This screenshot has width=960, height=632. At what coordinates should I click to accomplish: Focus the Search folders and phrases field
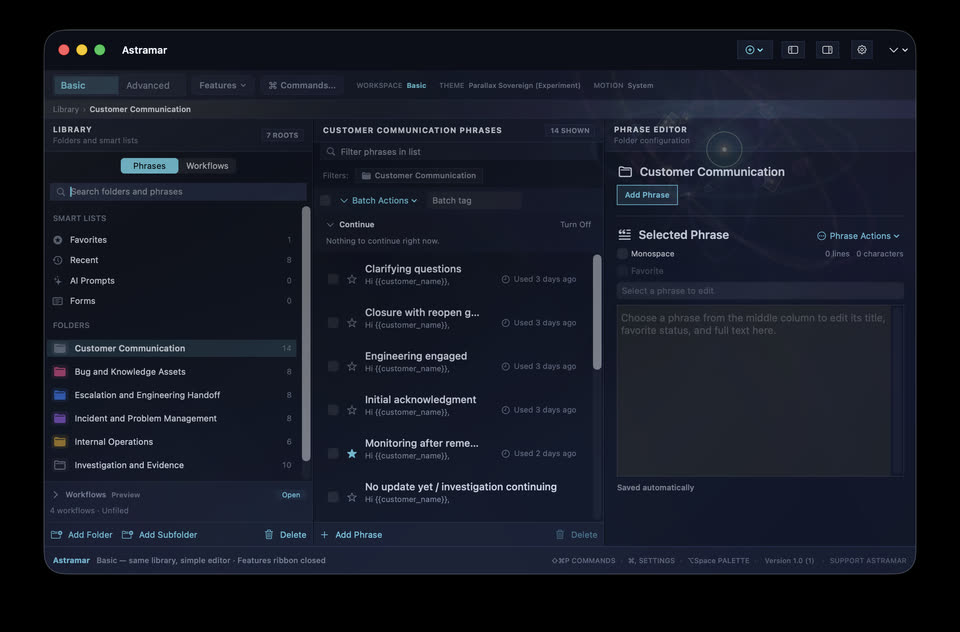click(x=178, y=192)
